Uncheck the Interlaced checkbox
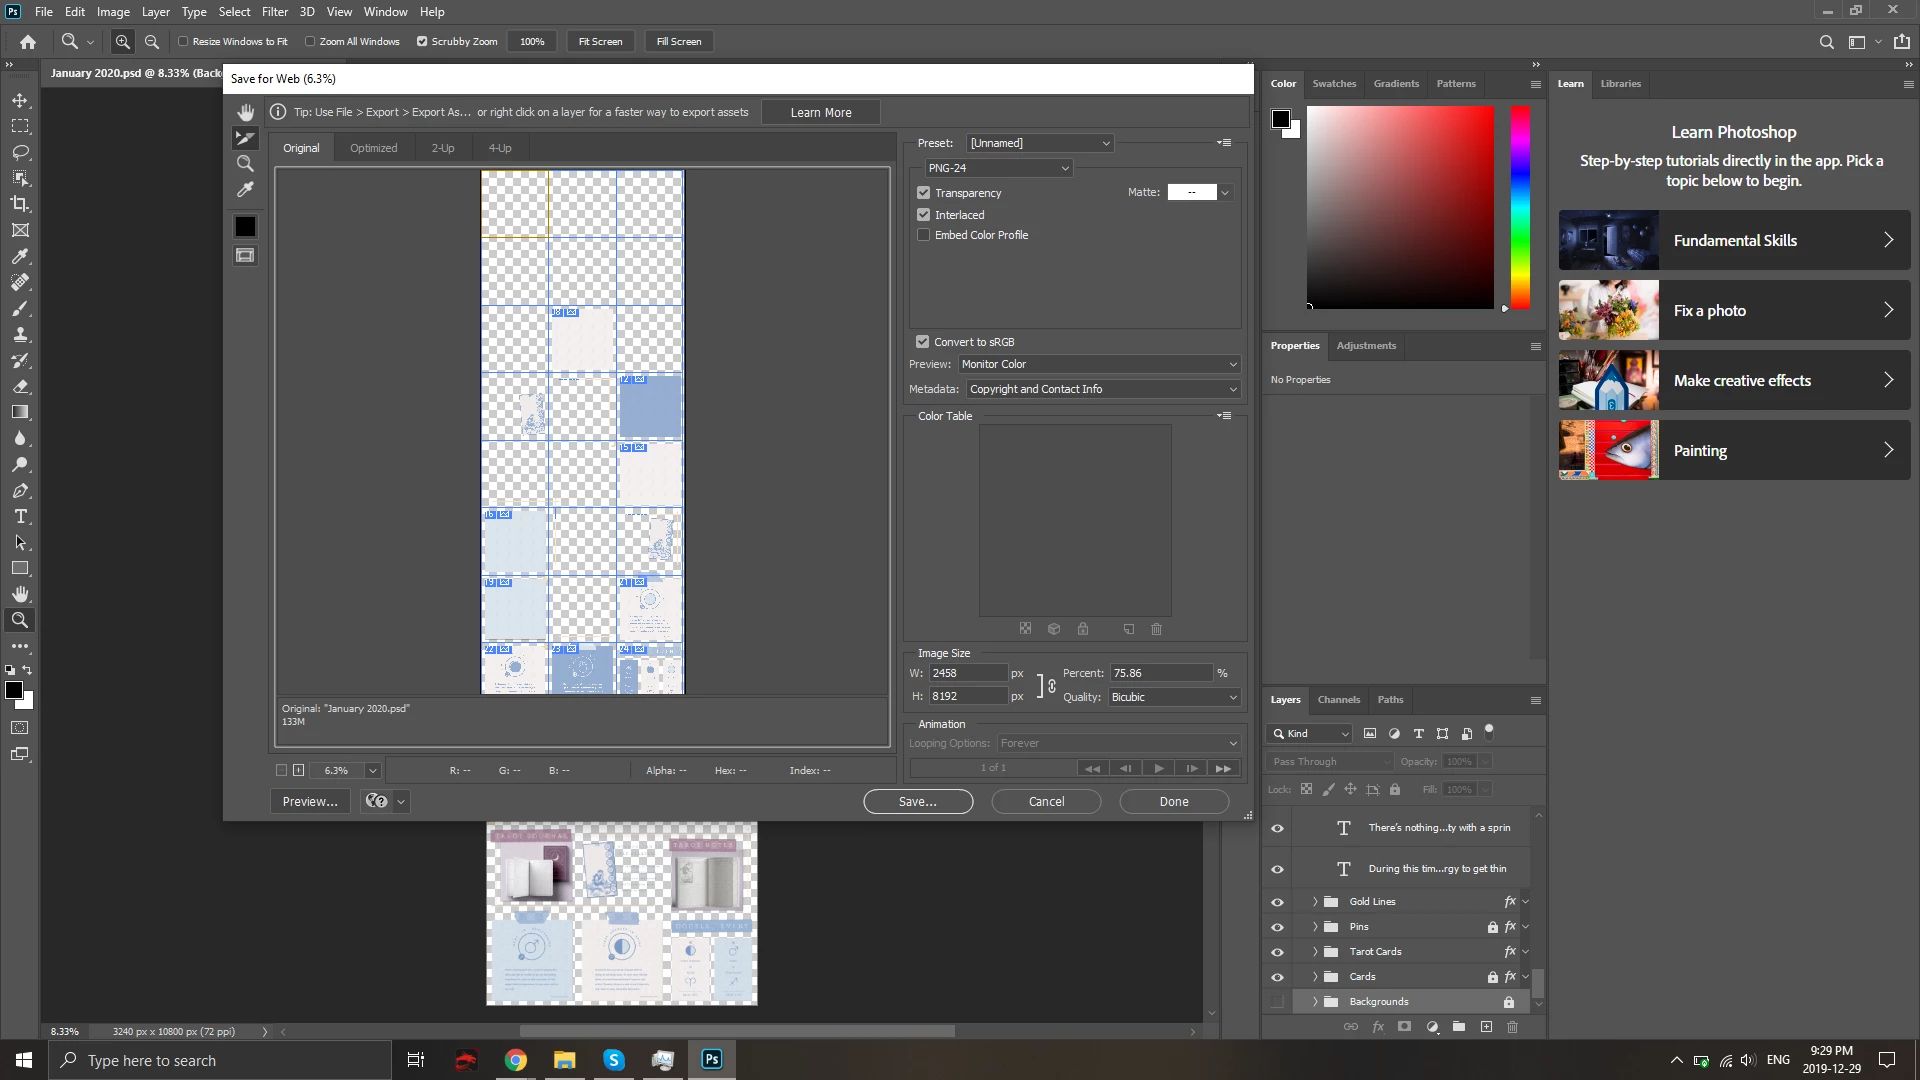 [x=923, y=215]
